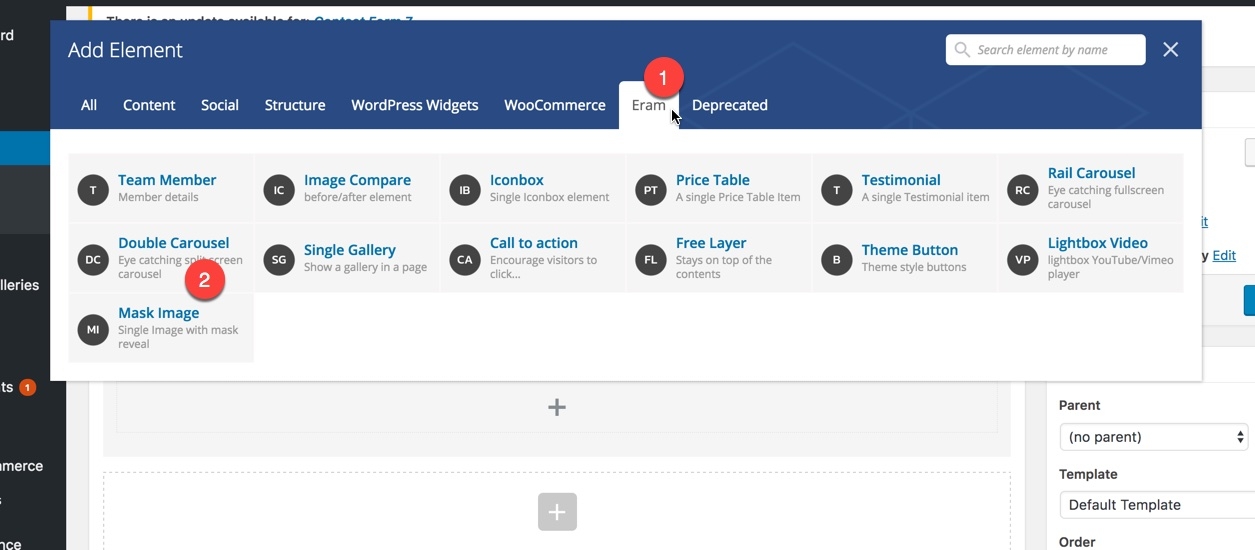Open the Parent dropdown
The height and width of the screenshot is (550, 1255).
point(1153,437)
